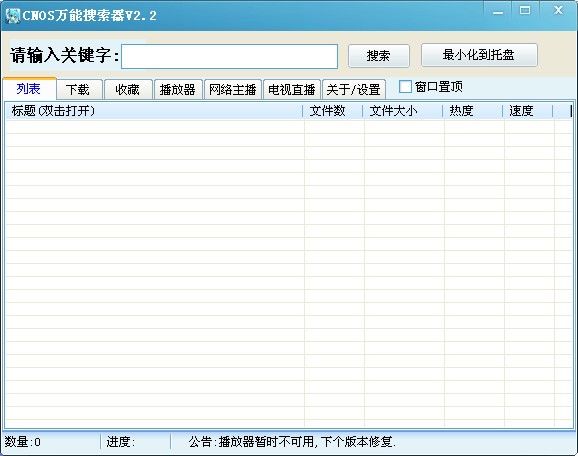Close the CMOS万能搜索器 window
The width and height of the screenshot is (578, 456).
click(x=558, y=10)
